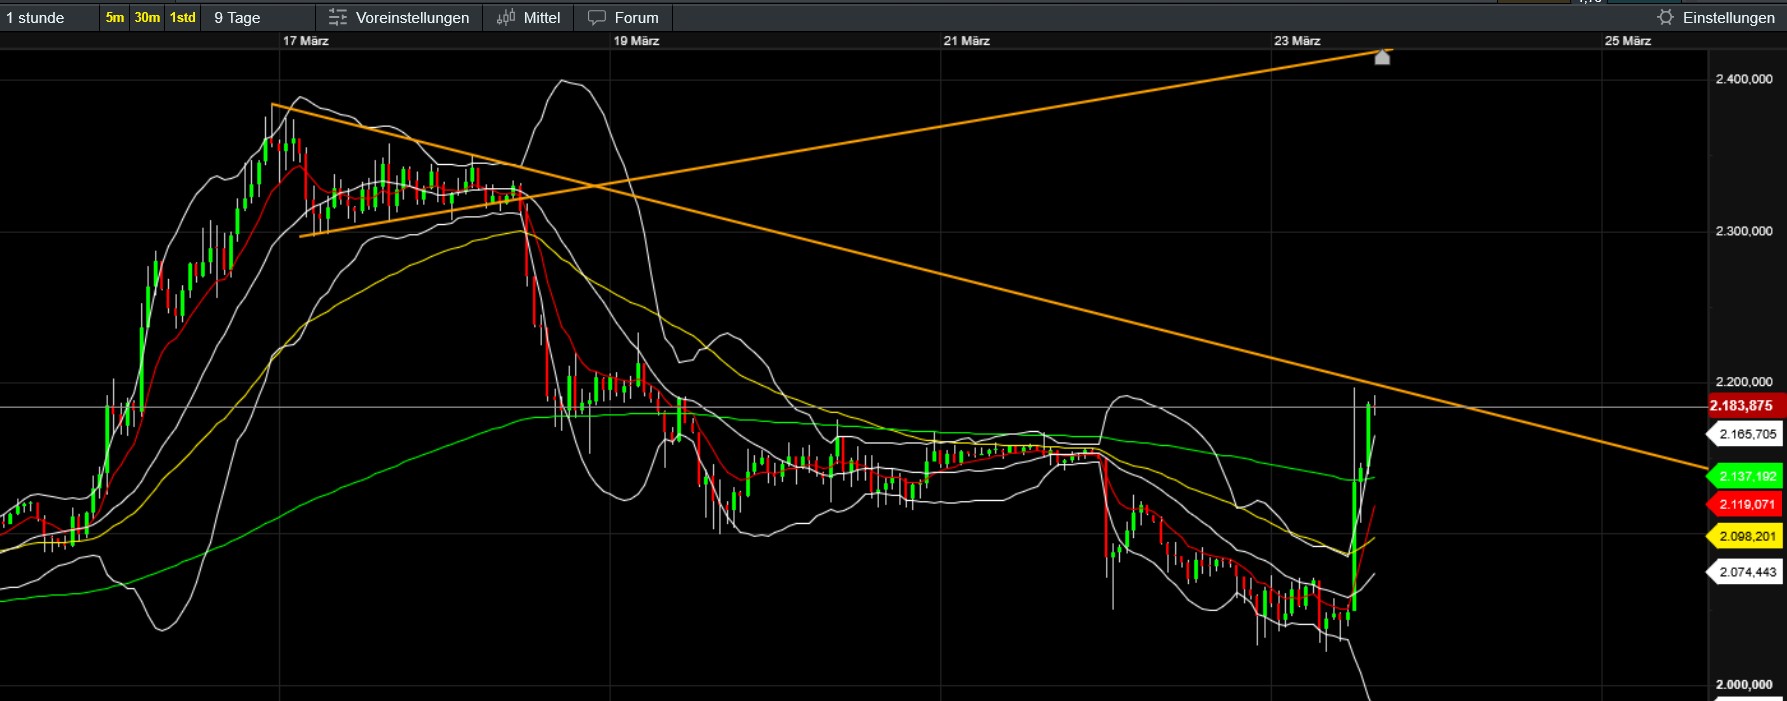Image resolution: width=1787 pixels, height=701 pixels.
Task: Open the Voreinstellungen presets sliders icon
Action: coord(338,18)
